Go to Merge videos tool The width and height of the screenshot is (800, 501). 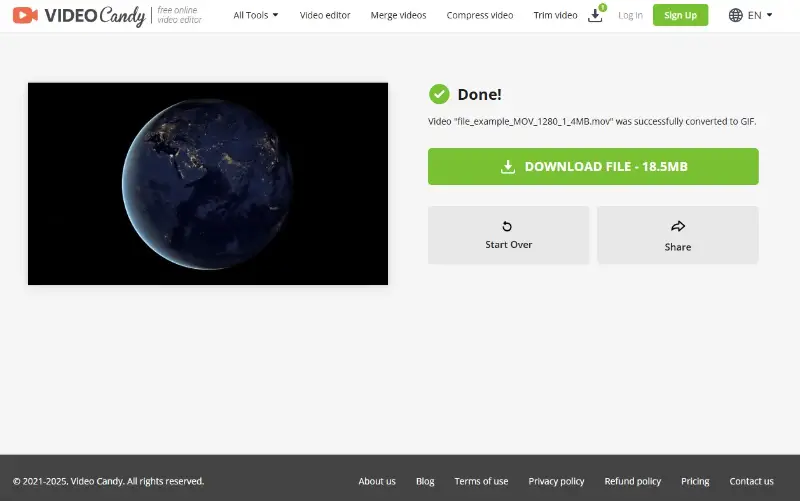point(398,15)
